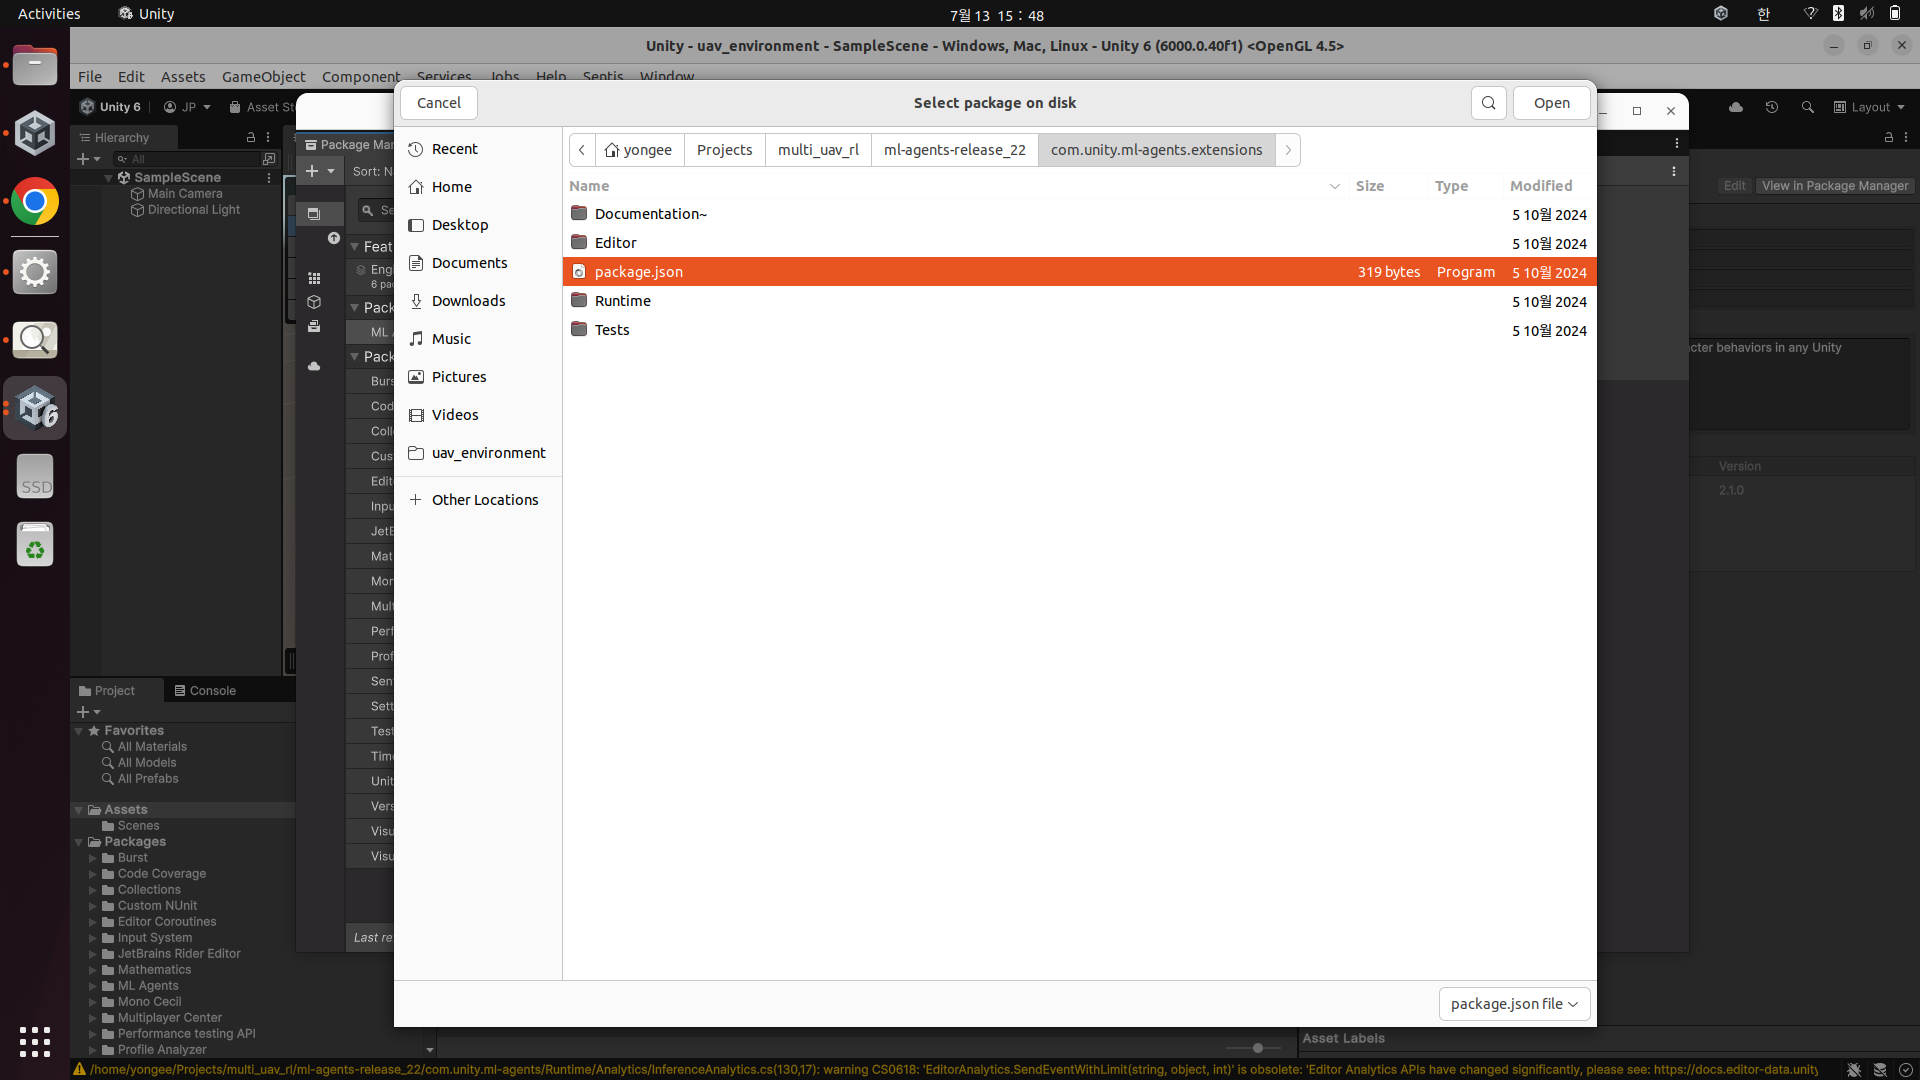Viewport: 1920px width, 1080px height.
Task: Click the Inspector lock icon
Action: pyautogui.click(x=1889, y=137)
